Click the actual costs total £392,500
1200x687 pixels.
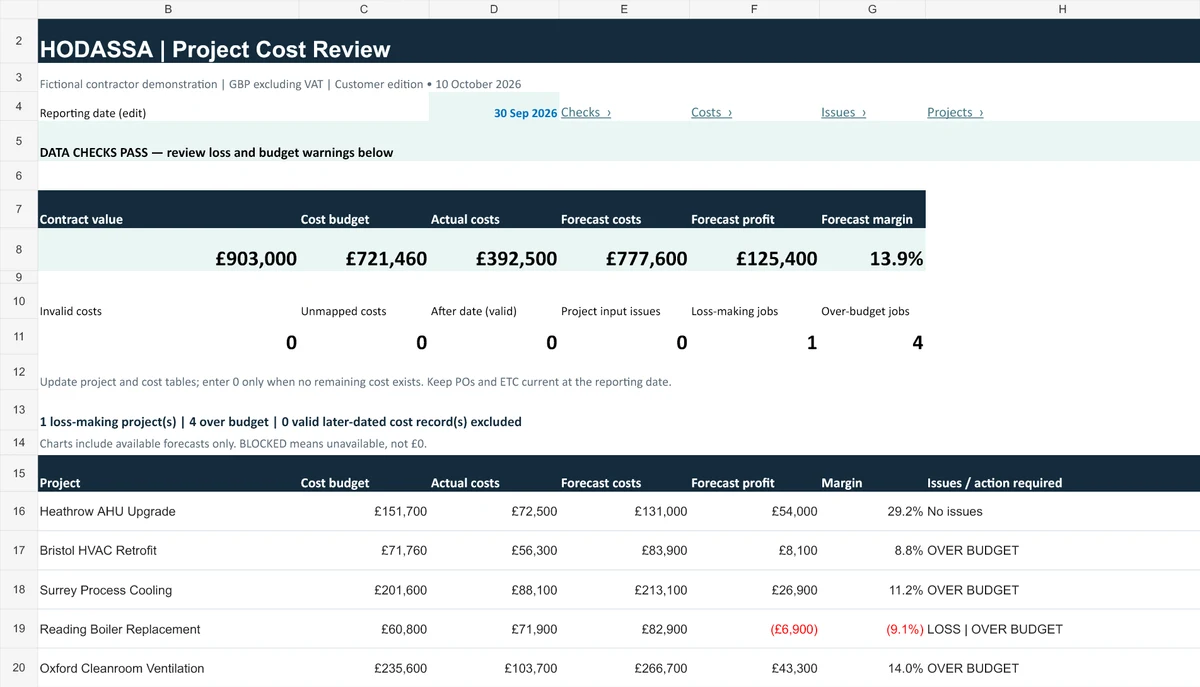[516, 258]
